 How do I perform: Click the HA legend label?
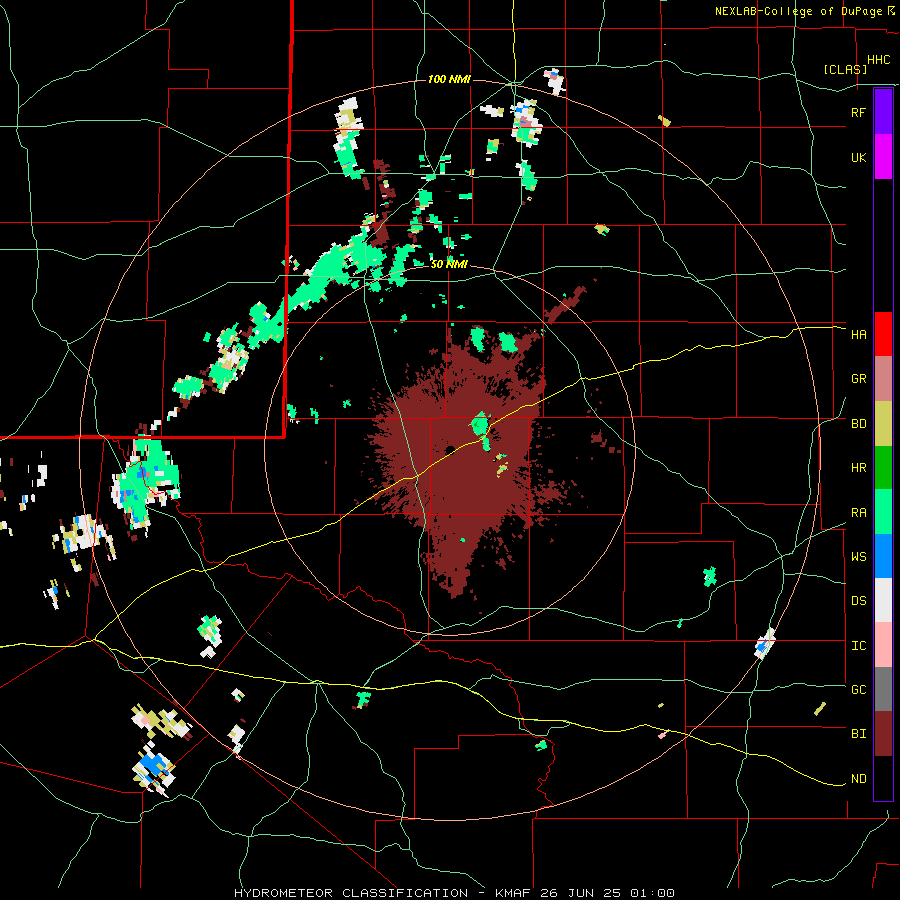pyautogui.click(x=858, y=335)
